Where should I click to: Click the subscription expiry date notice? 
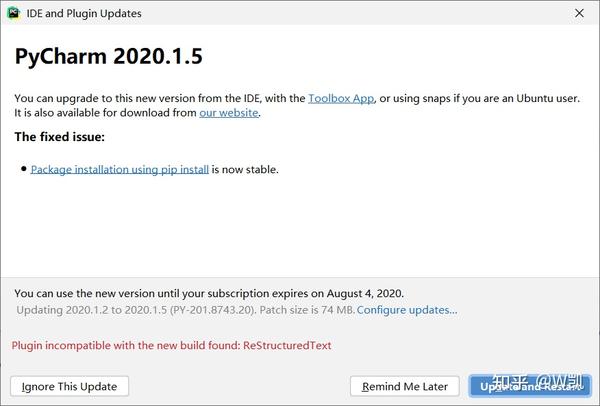coord(208,294)
